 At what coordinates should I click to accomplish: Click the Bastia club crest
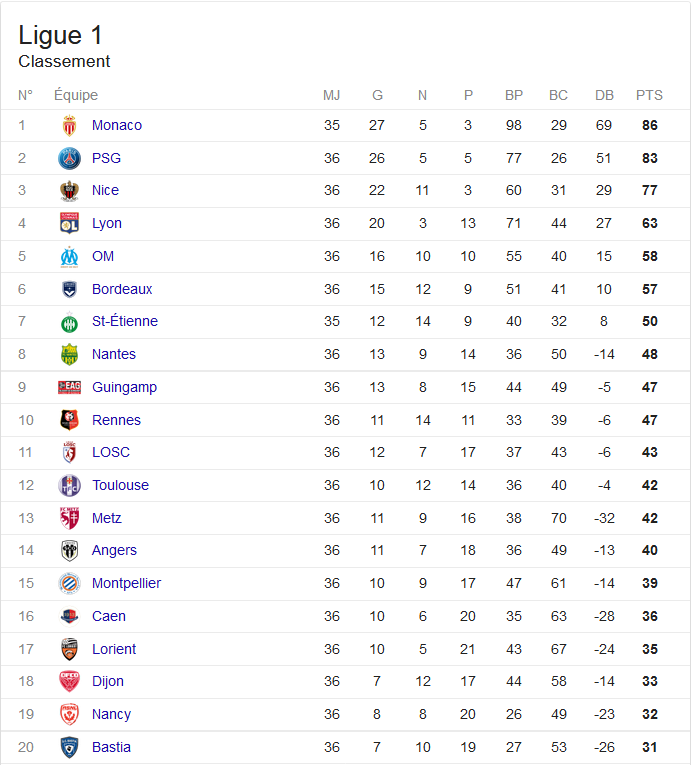click(x=69, y=747)
